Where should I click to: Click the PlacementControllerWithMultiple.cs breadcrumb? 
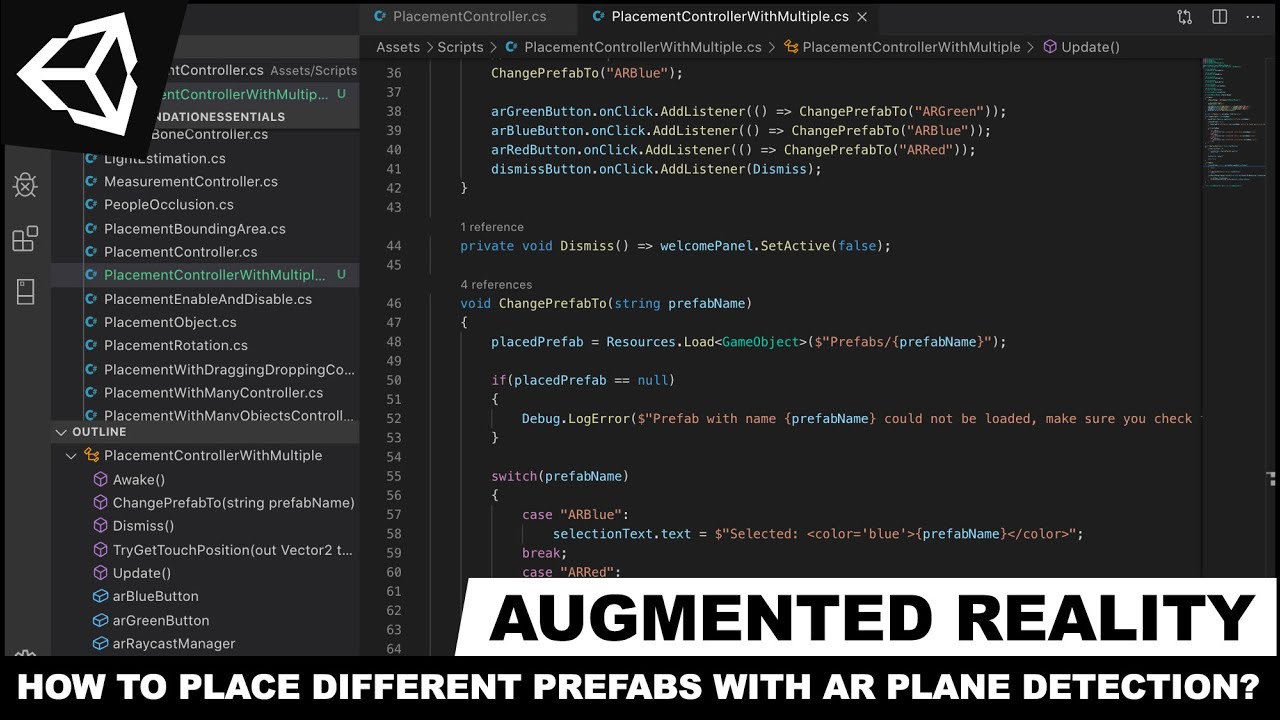point(642,47)
